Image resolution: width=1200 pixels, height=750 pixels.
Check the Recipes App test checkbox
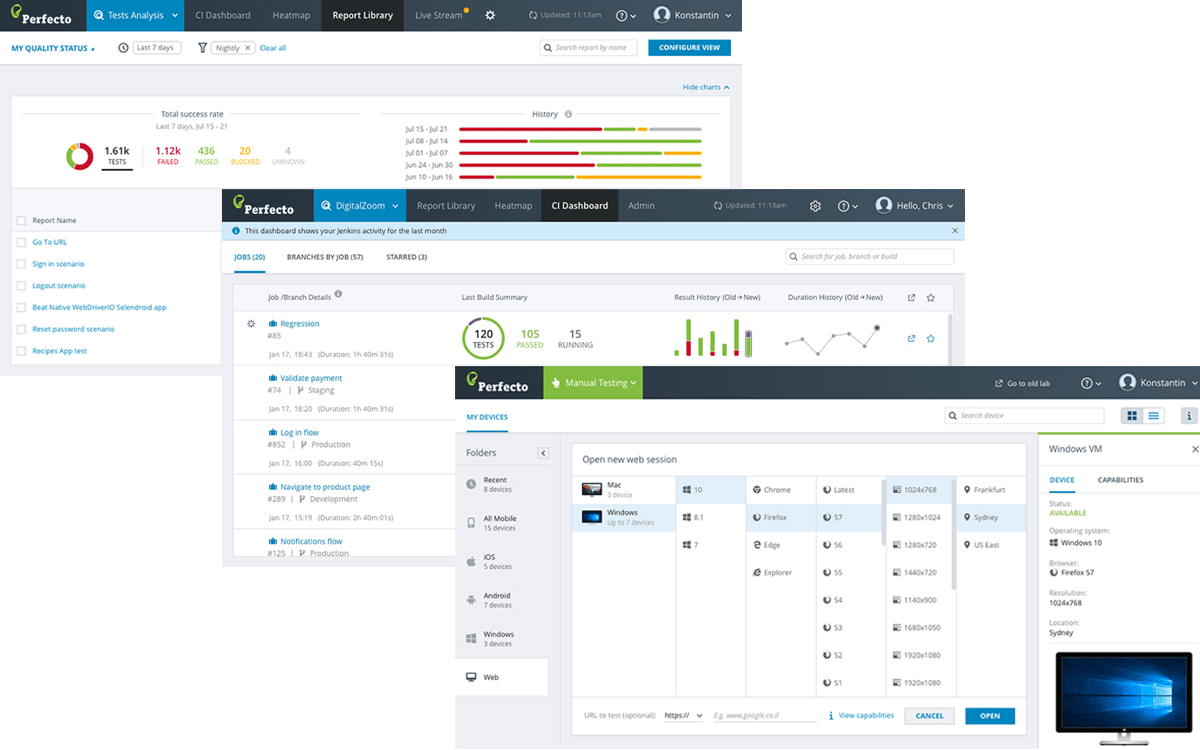click(22, 351)
